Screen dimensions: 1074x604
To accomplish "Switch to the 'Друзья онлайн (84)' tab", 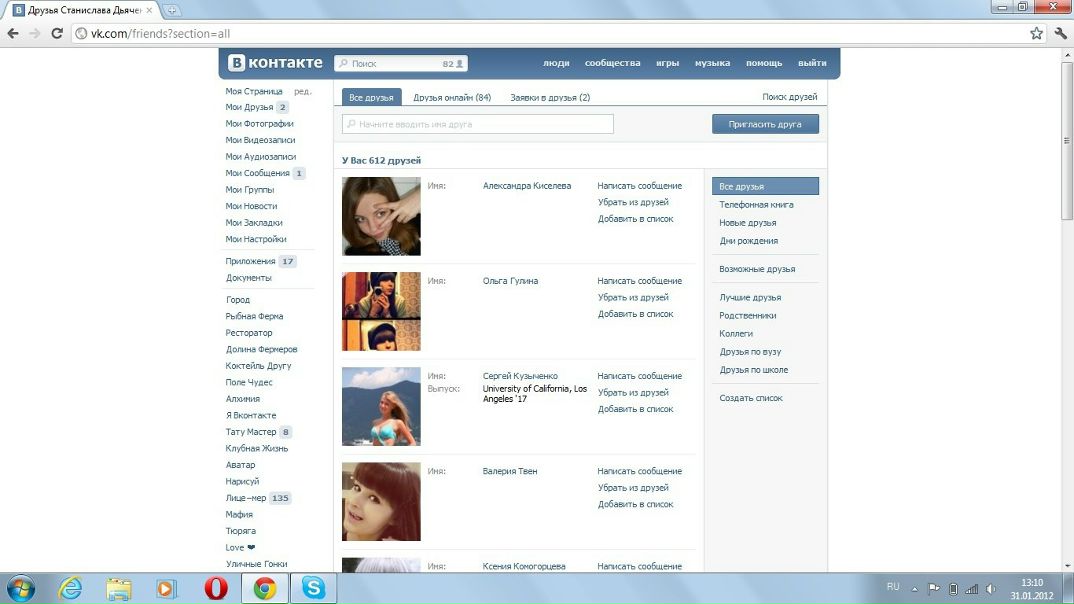I will (x=452, y=98).
